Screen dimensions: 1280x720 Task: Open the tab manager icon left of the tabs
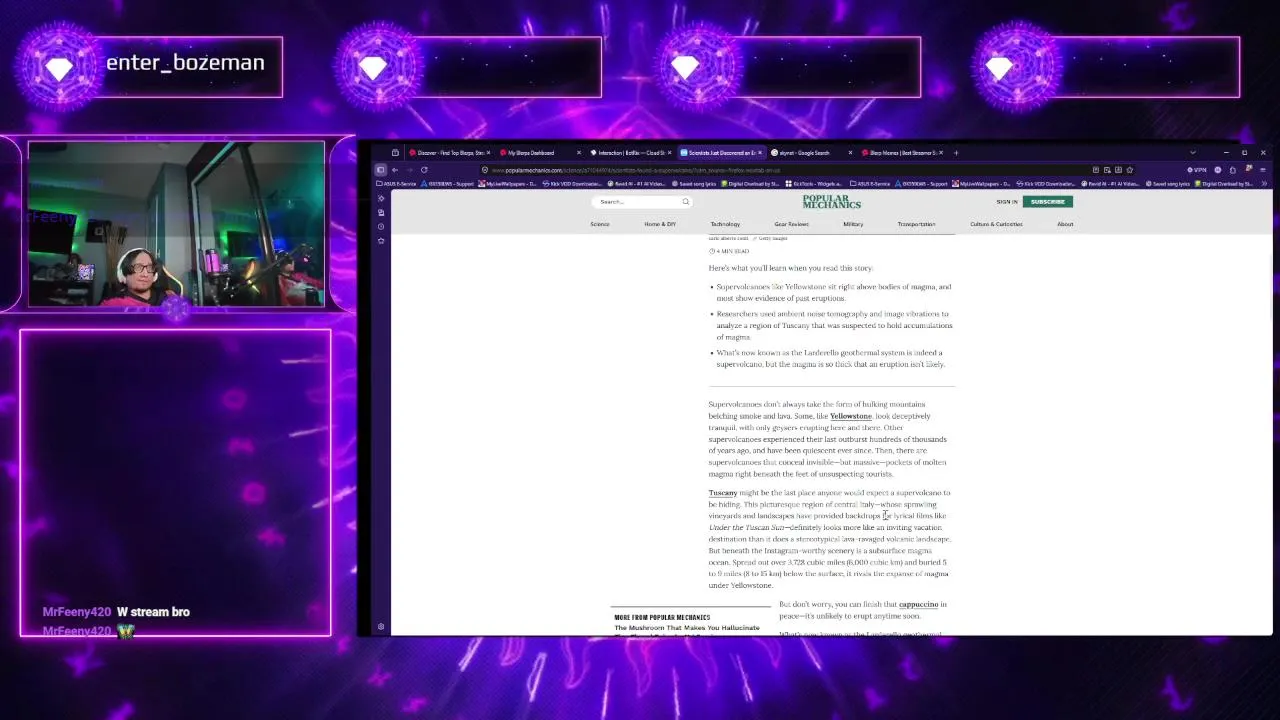tap(395, 153)
